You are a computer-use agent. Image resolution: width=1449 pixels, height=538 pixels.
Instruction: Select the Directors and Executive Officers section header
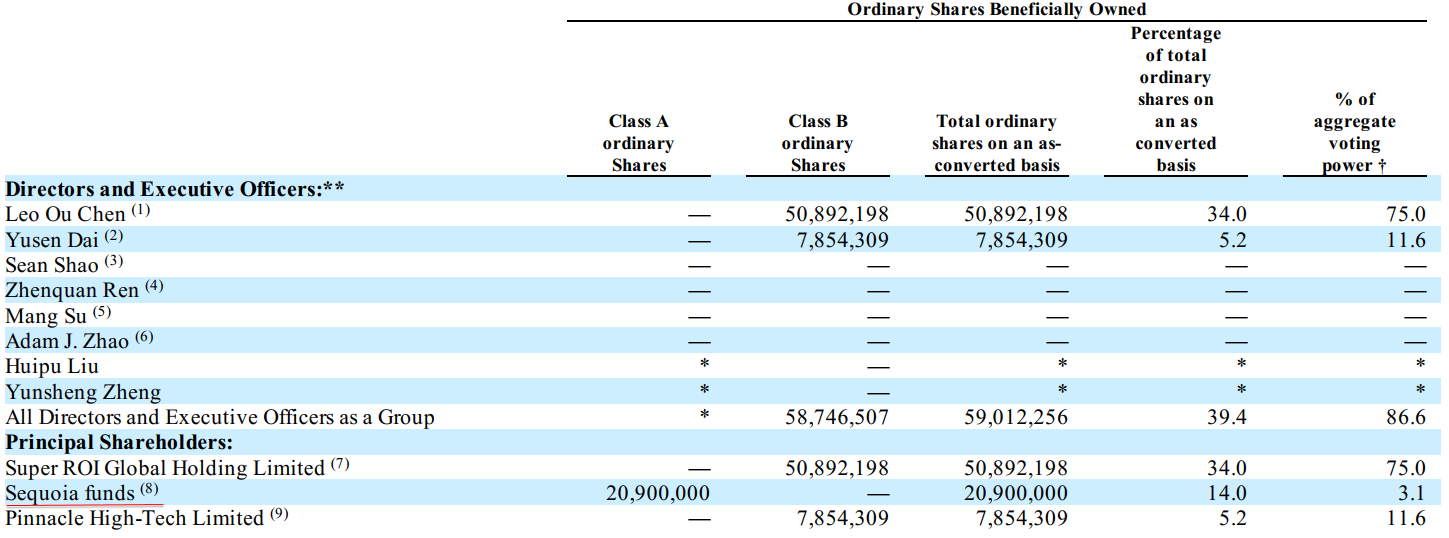pos(176,189)
